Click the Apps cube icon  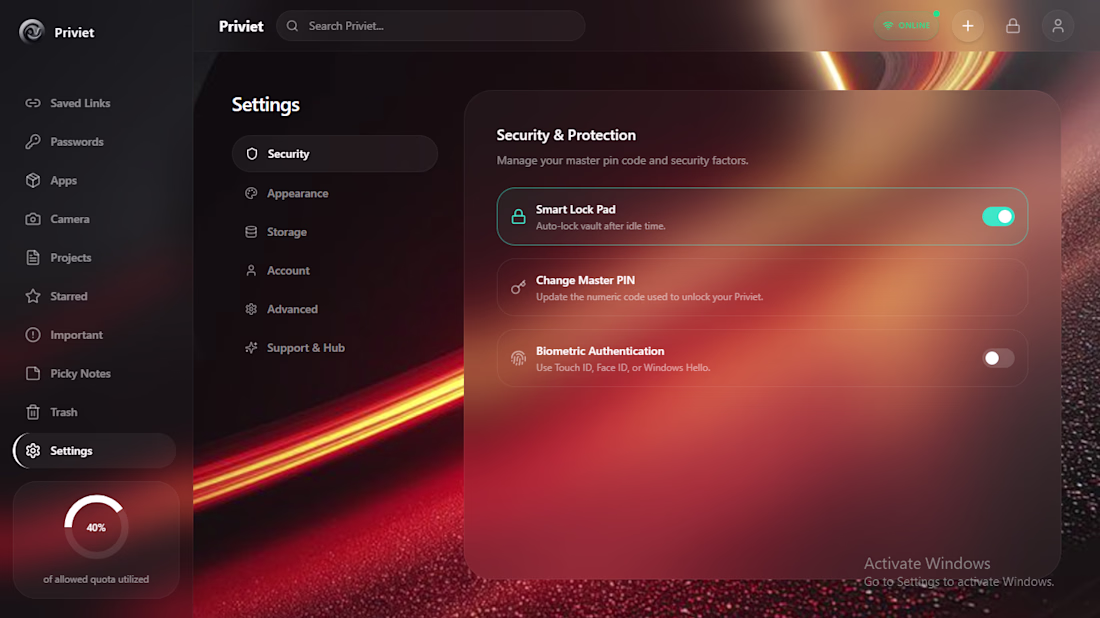coord(33,180)
